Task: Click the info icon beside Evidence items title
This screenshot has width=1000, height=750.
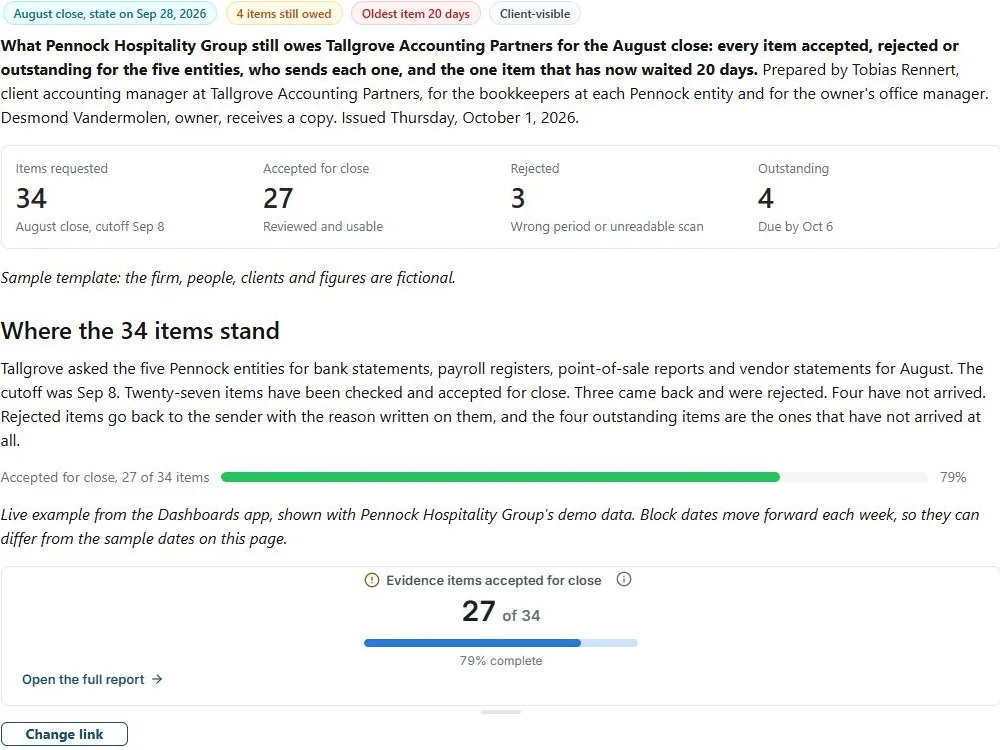Action: tap(624, 579)
